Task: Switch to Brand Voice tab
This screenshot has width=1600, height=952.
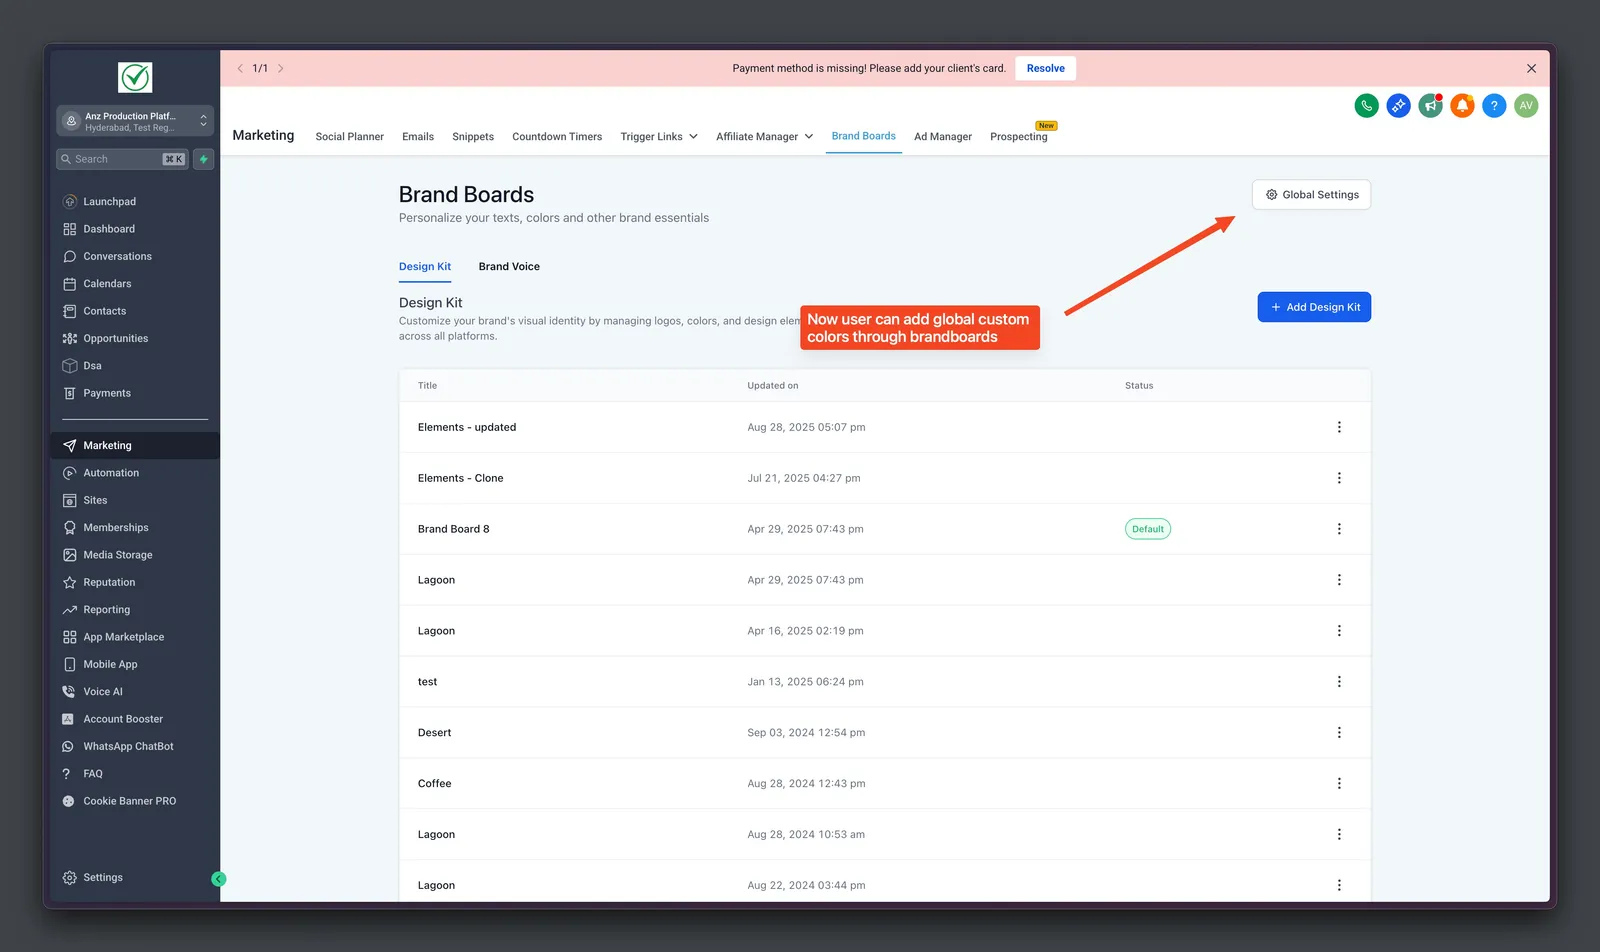Action: 509,266
